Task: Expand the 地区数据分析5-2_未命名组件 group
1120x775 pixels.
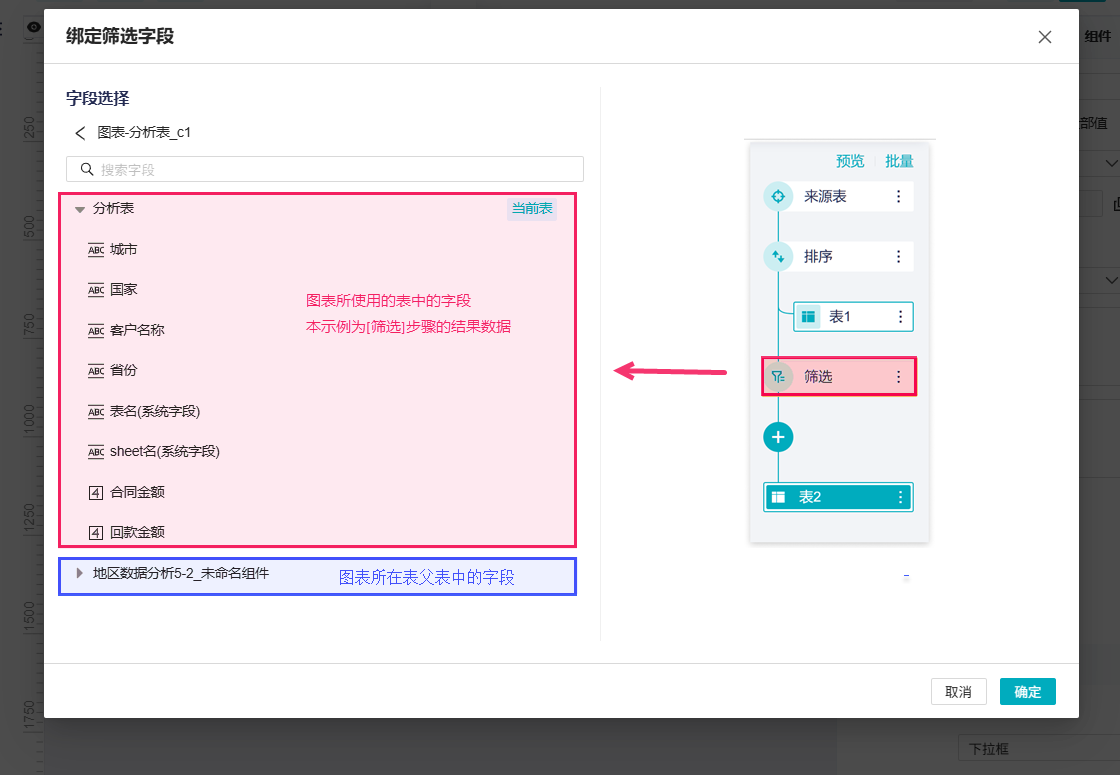Action: point(80,574)
